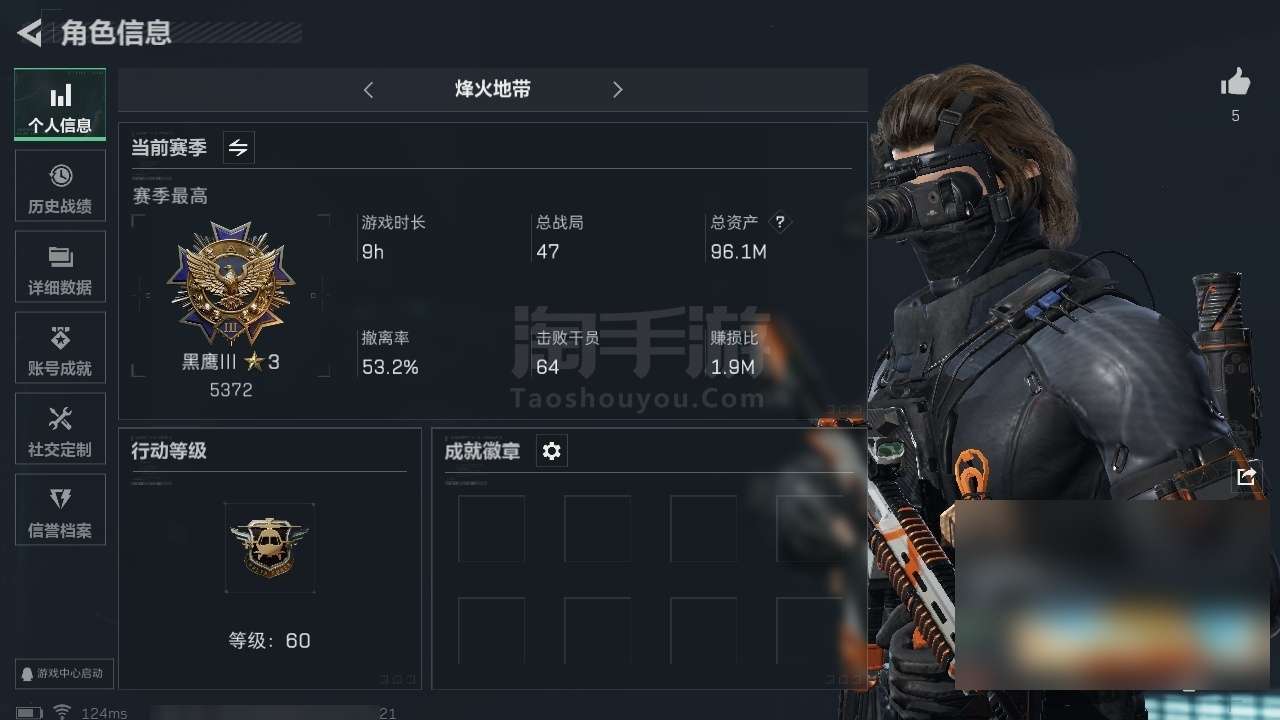Open 账号成就 achievements section
The width and height of the screenshot is (1280, 720).
pyautogui.click(x=60, y=348)
